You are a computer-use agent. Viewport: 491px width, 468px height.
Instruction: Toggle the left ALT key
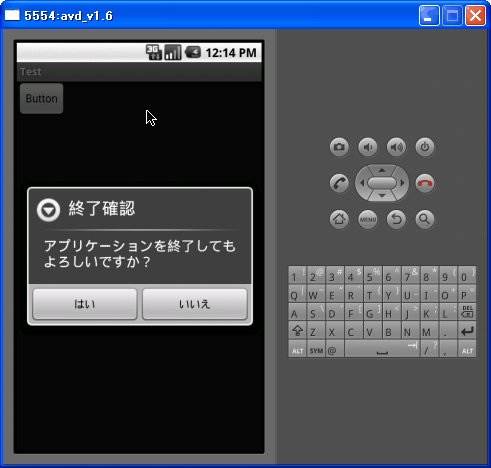point(297,350)
